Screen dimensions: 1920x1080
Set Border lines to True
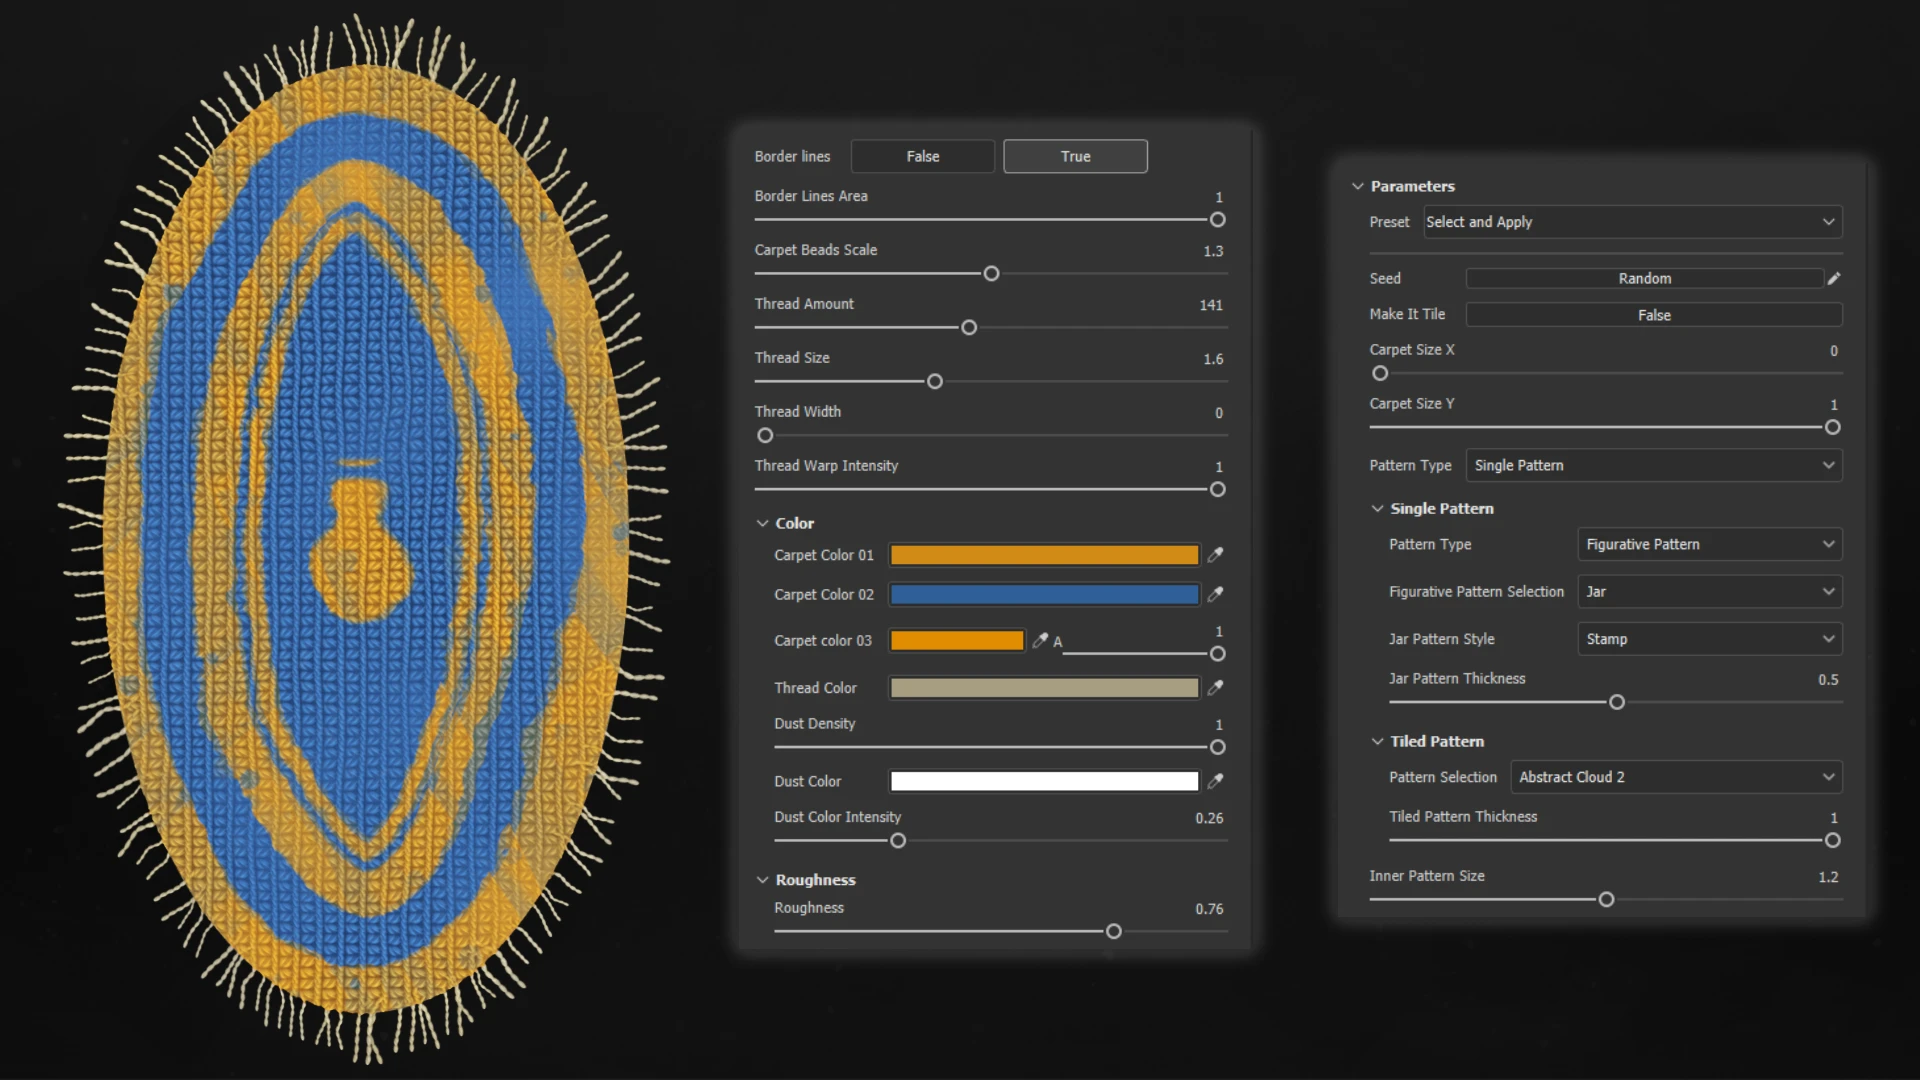[1075, 156]
